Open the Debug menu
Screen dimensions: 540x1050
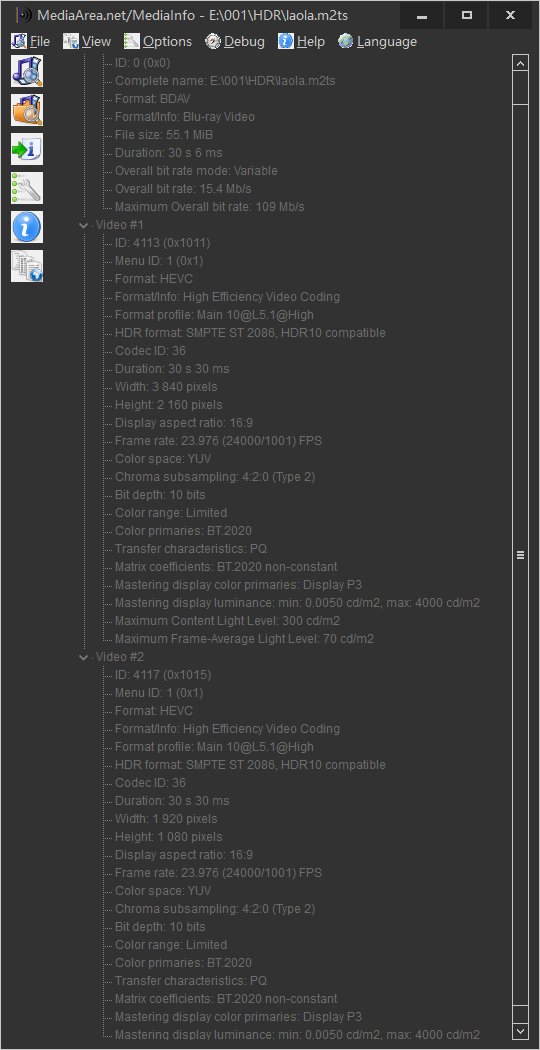(x=235, y=42)
